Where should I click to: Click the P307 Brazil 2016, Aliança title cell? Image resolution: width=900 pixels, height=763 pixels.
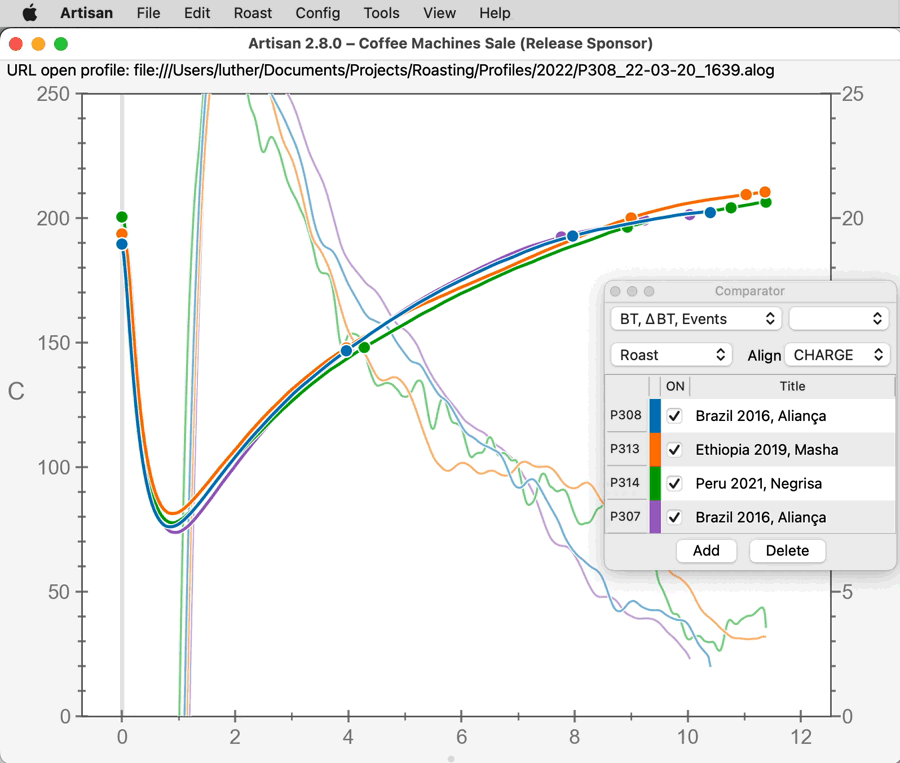tap(792, 517)
